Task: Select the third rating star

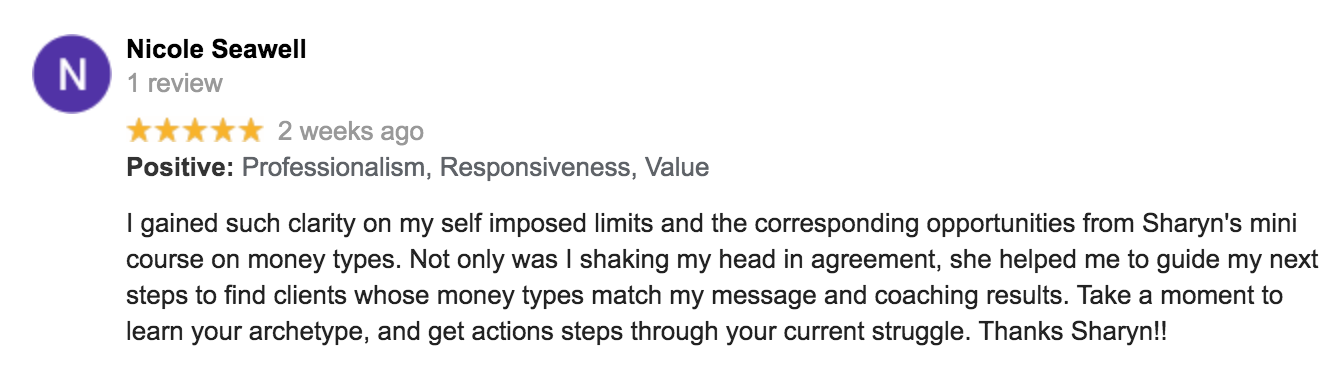Action: click(x=194, y=132)
